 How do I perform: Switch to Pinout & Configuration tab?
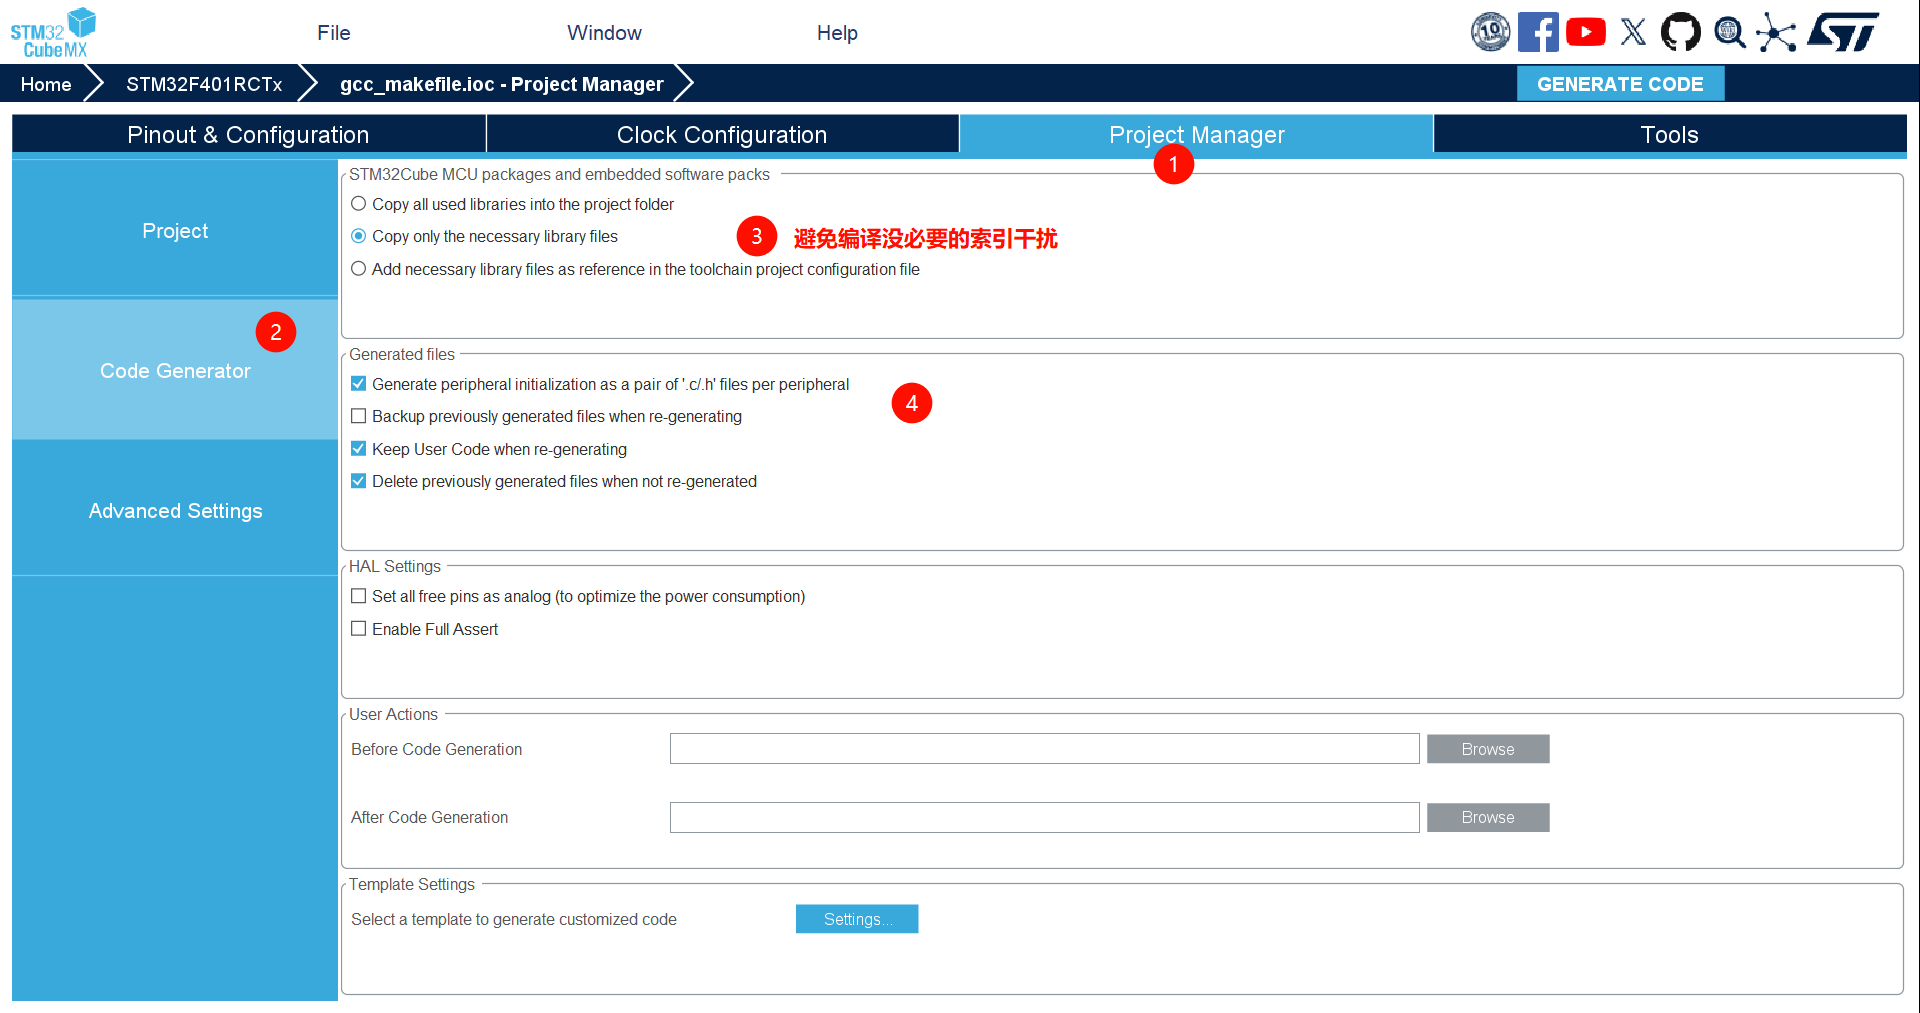248,135
